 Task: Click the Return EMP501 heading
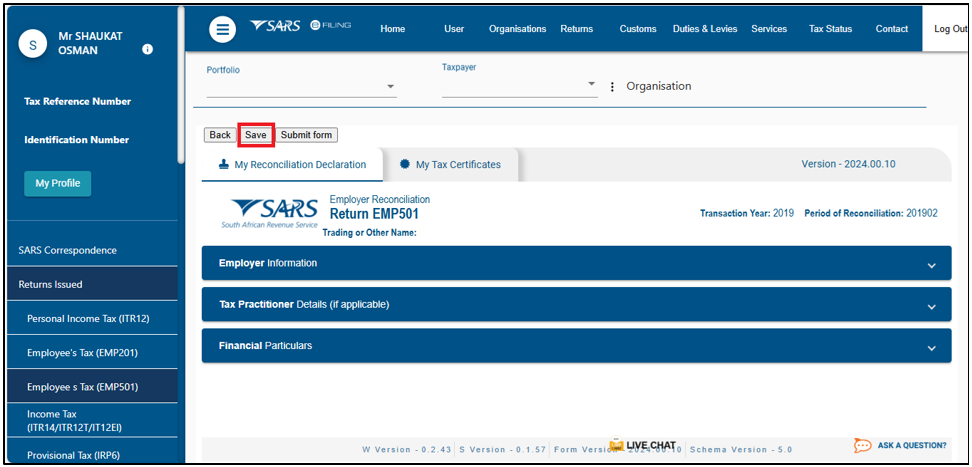pos(374,215)
